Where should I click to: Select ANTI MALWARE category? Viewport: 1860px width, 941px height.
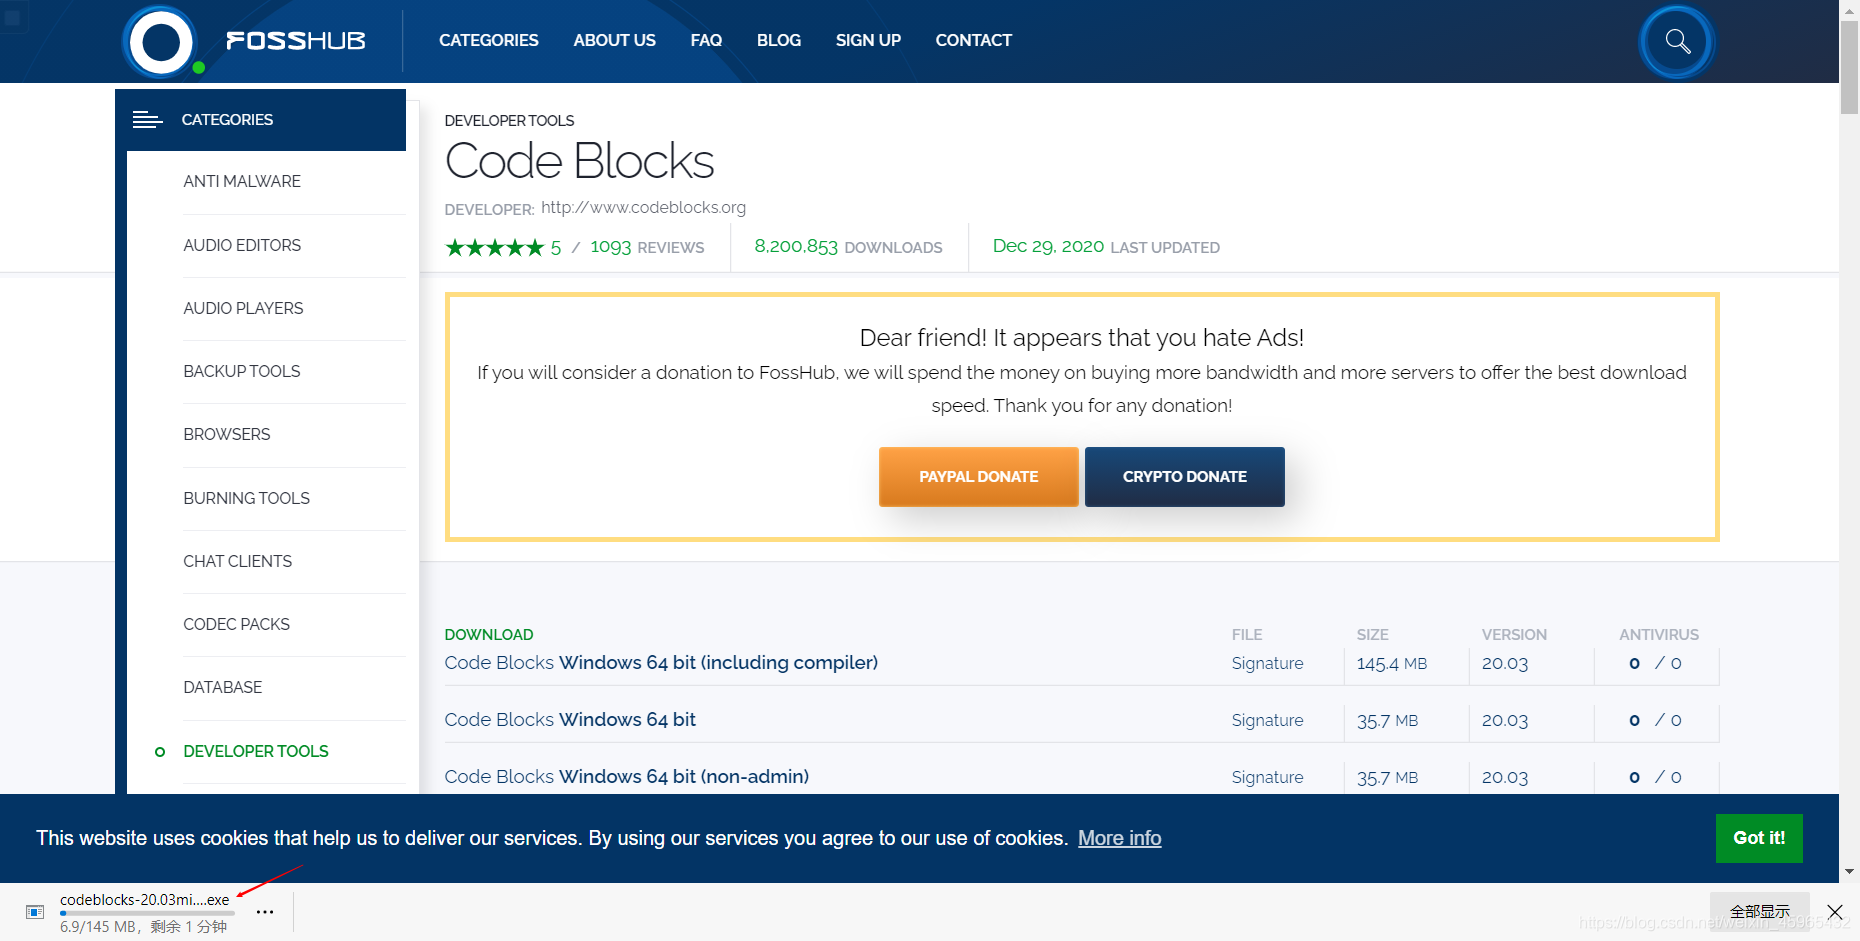(242, 181)
